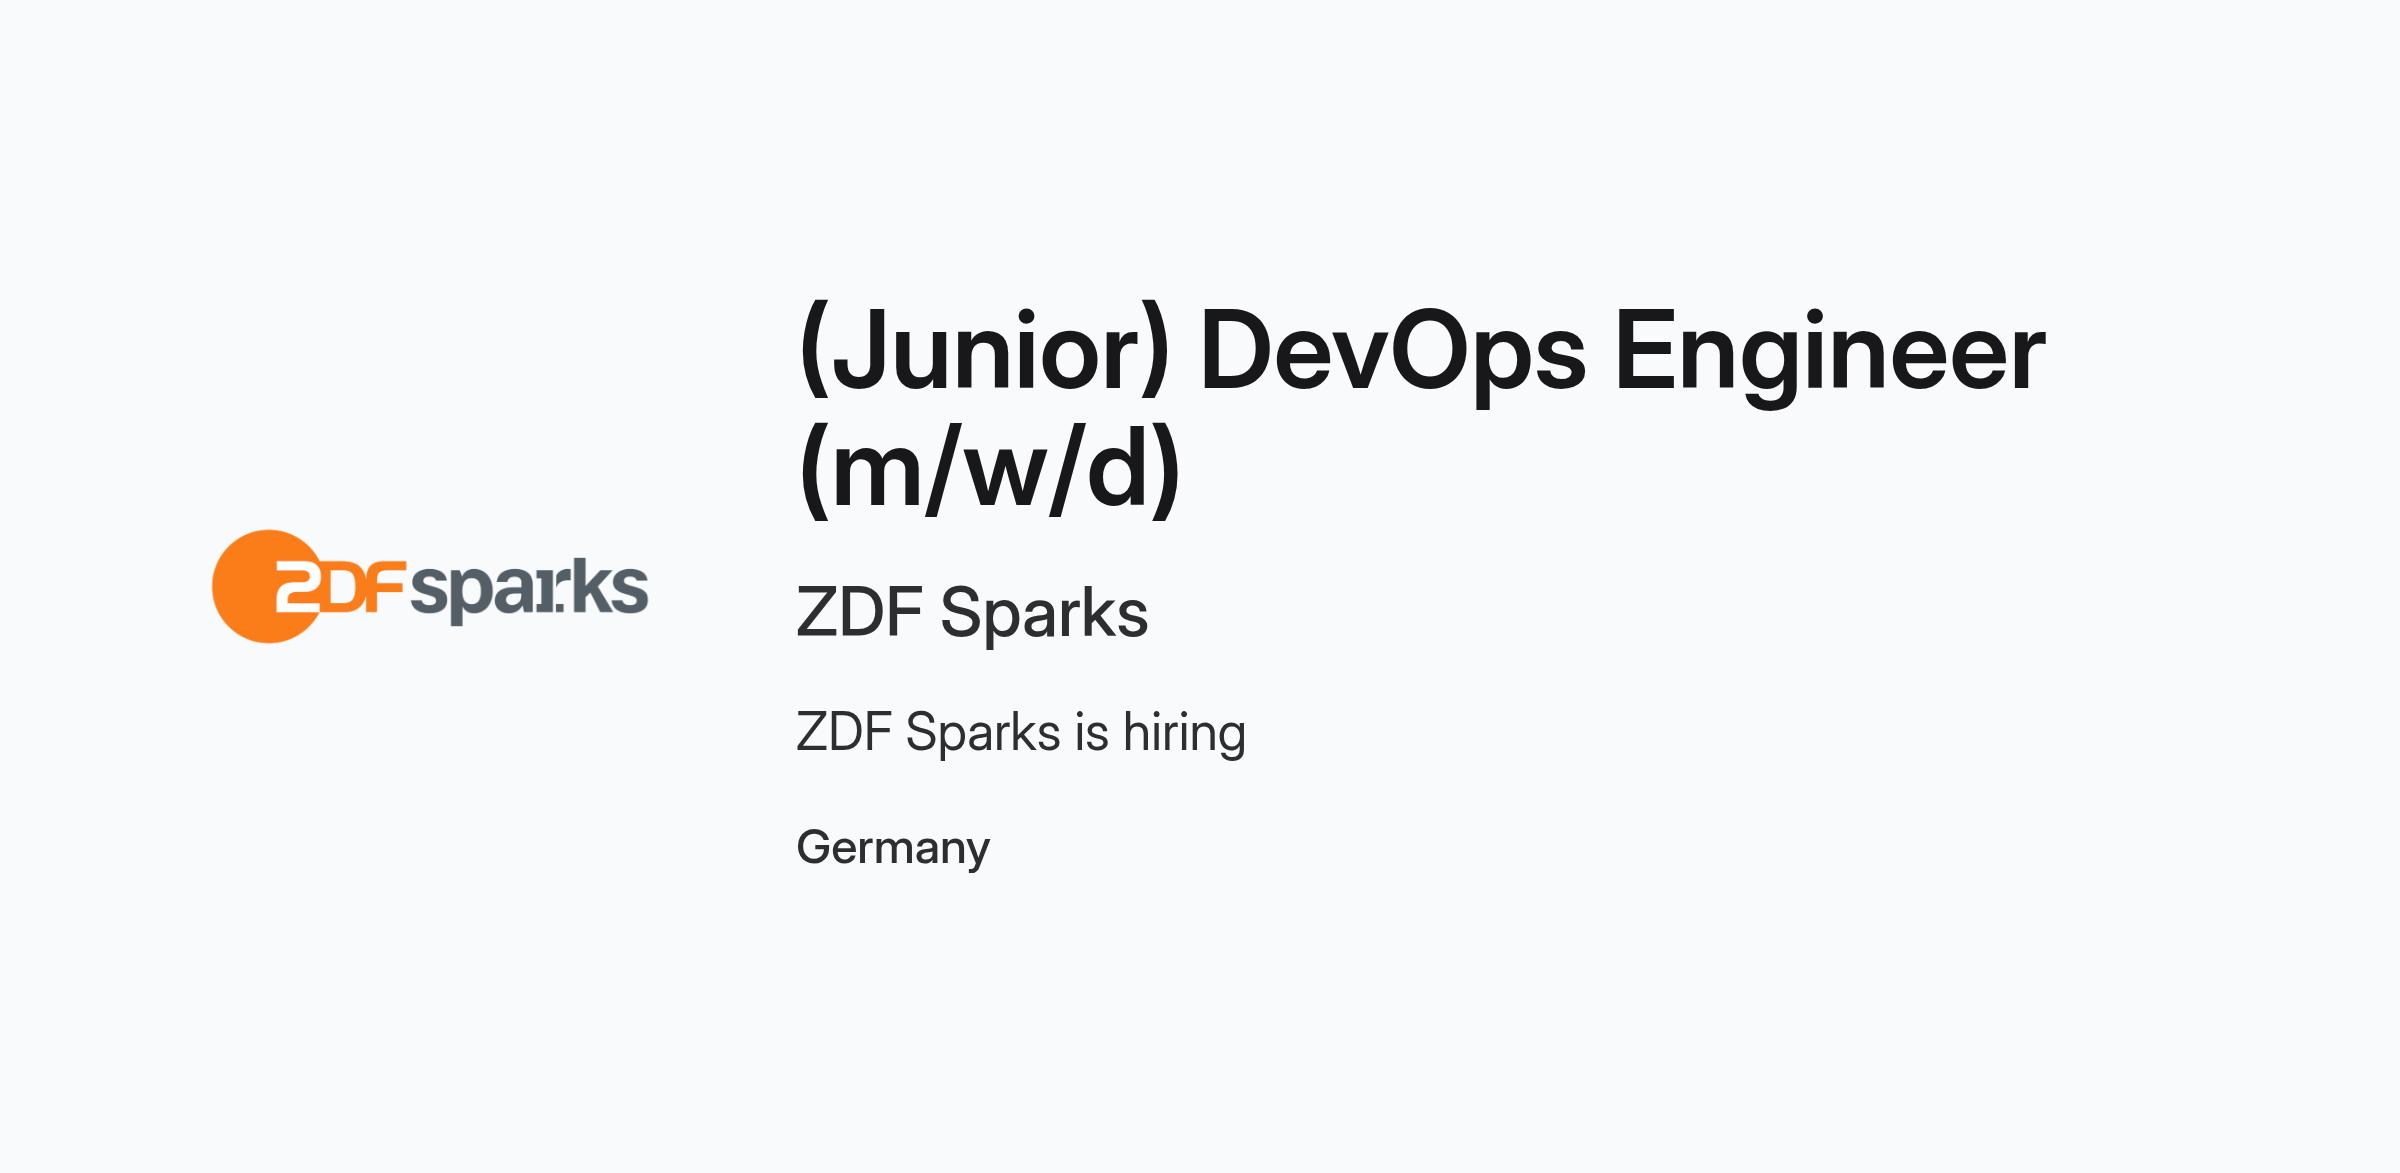Click 'Sparks' in the company name heading

(x=1044, y=612)
